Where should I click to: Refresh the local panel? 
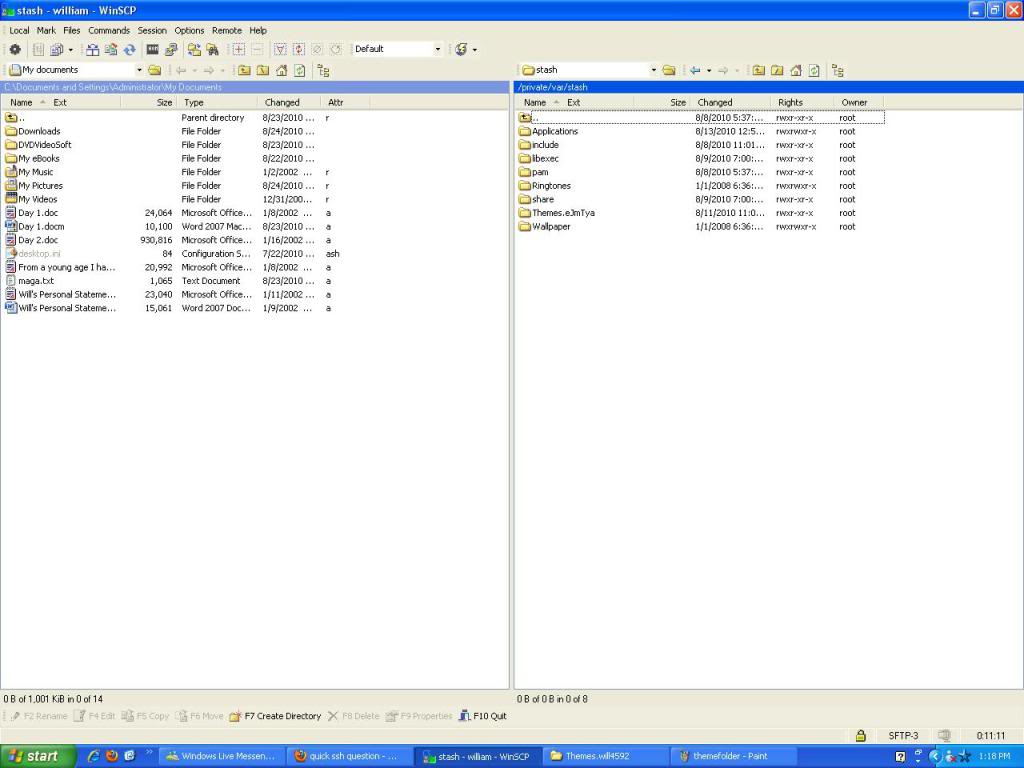300,70
